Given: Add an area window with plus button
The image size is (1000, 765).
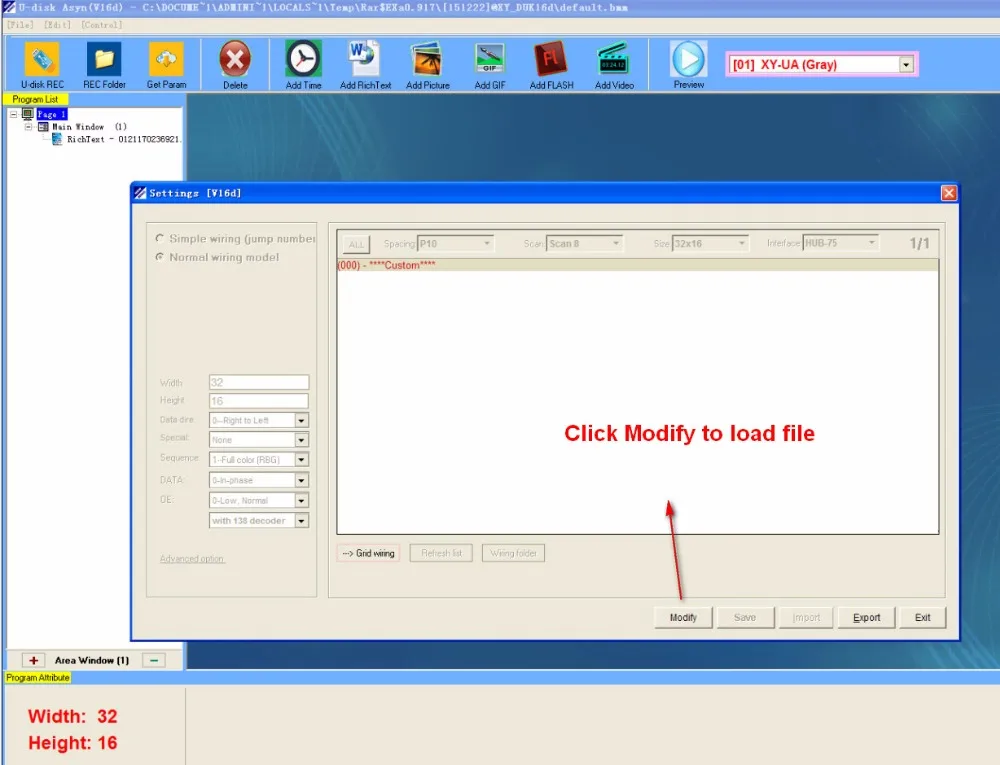Looking at the screenshot, I should 34,660.
